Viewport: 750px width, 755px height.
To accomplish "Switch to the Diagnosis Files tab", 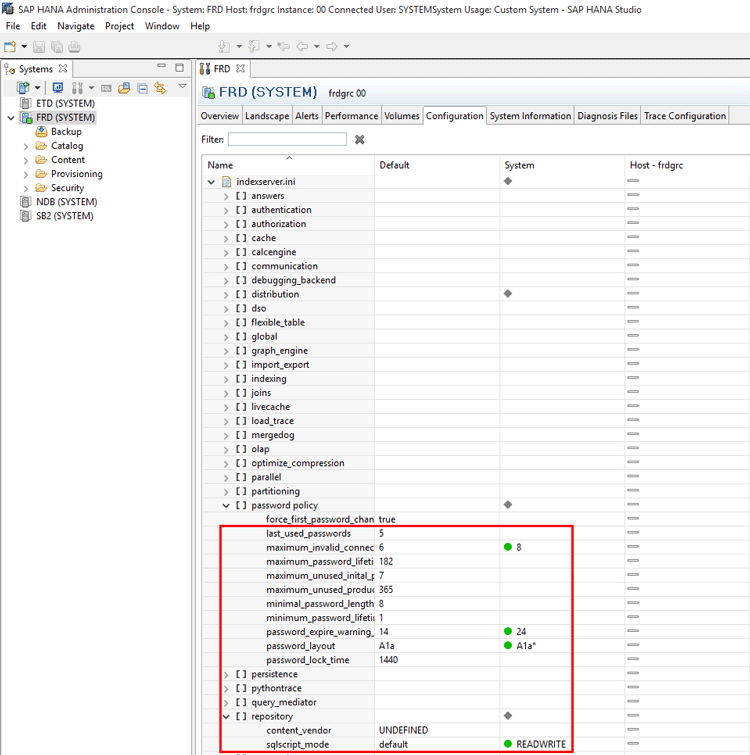I will tap(607, 116).
